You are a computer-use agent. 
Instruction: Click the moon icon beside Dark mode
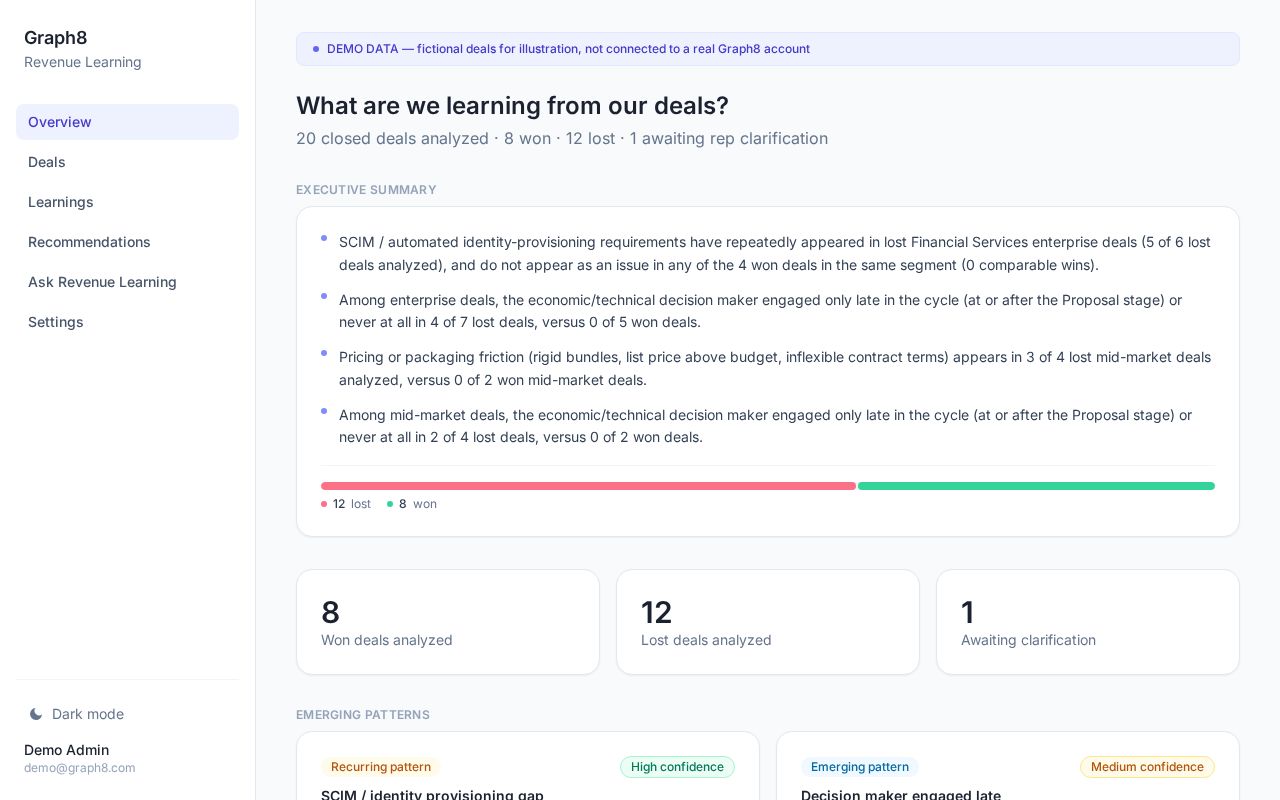coord(36,714)
